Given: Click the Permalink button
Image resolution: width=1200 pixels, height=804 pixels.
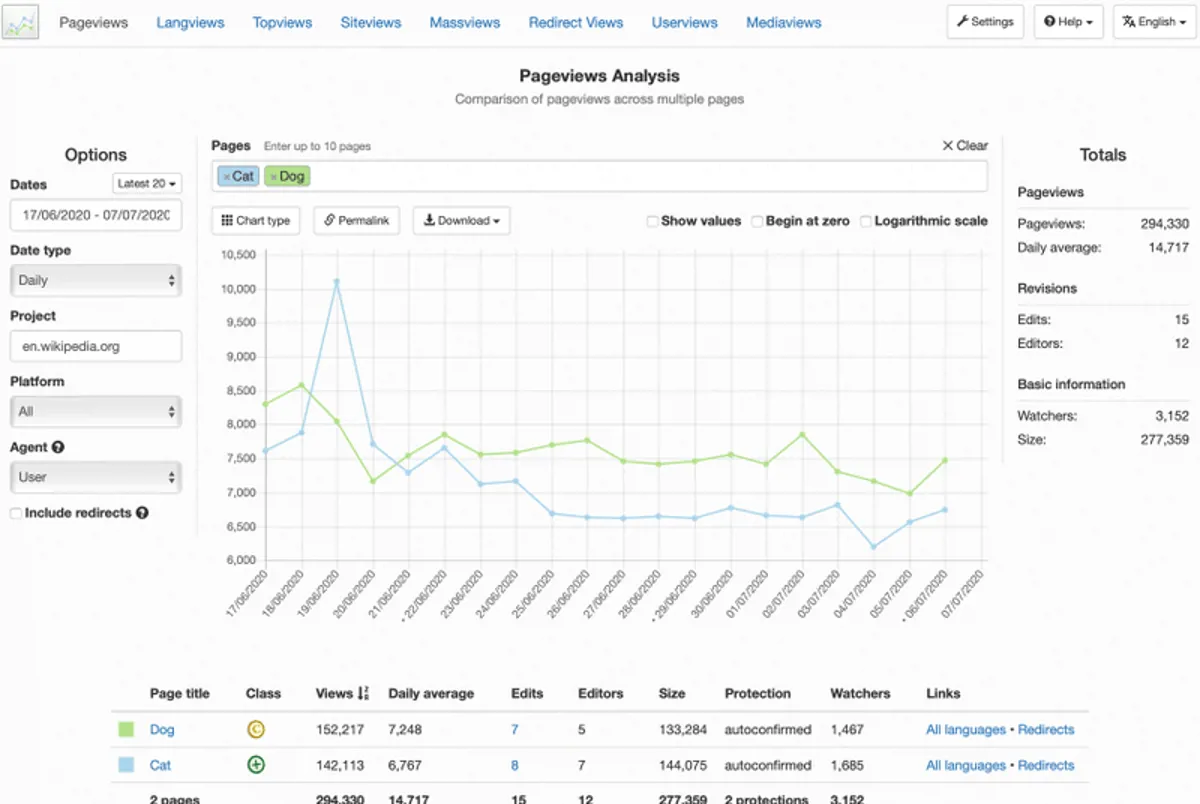Looking at the screenshot, I should [357, 221].
